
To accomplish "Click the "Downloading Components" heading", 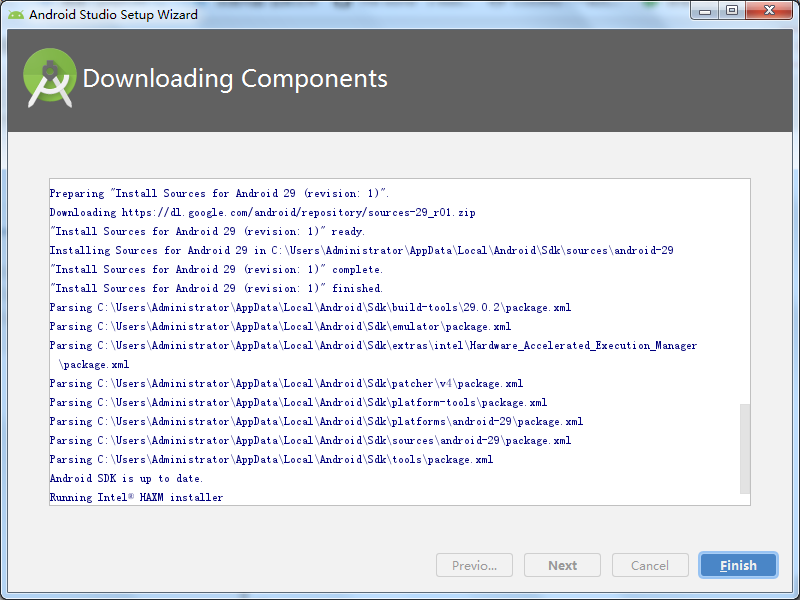I will [235, 79].
